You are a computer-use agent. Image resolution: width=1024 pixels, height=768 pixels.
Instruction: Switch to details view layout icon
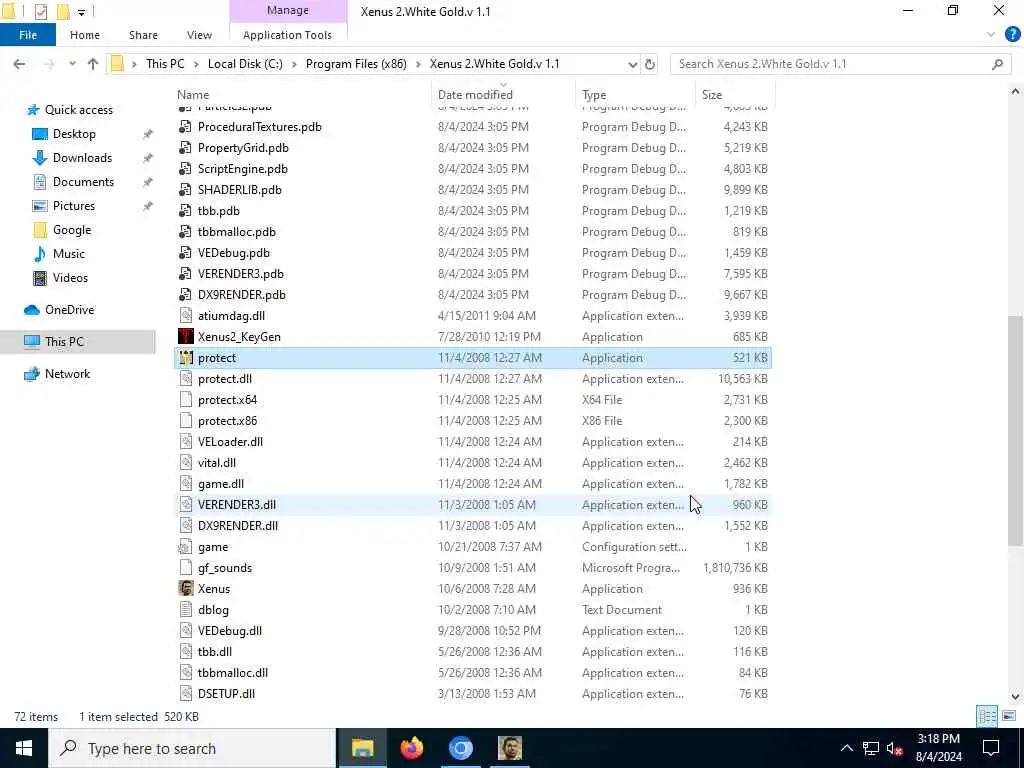click(987, 716)
